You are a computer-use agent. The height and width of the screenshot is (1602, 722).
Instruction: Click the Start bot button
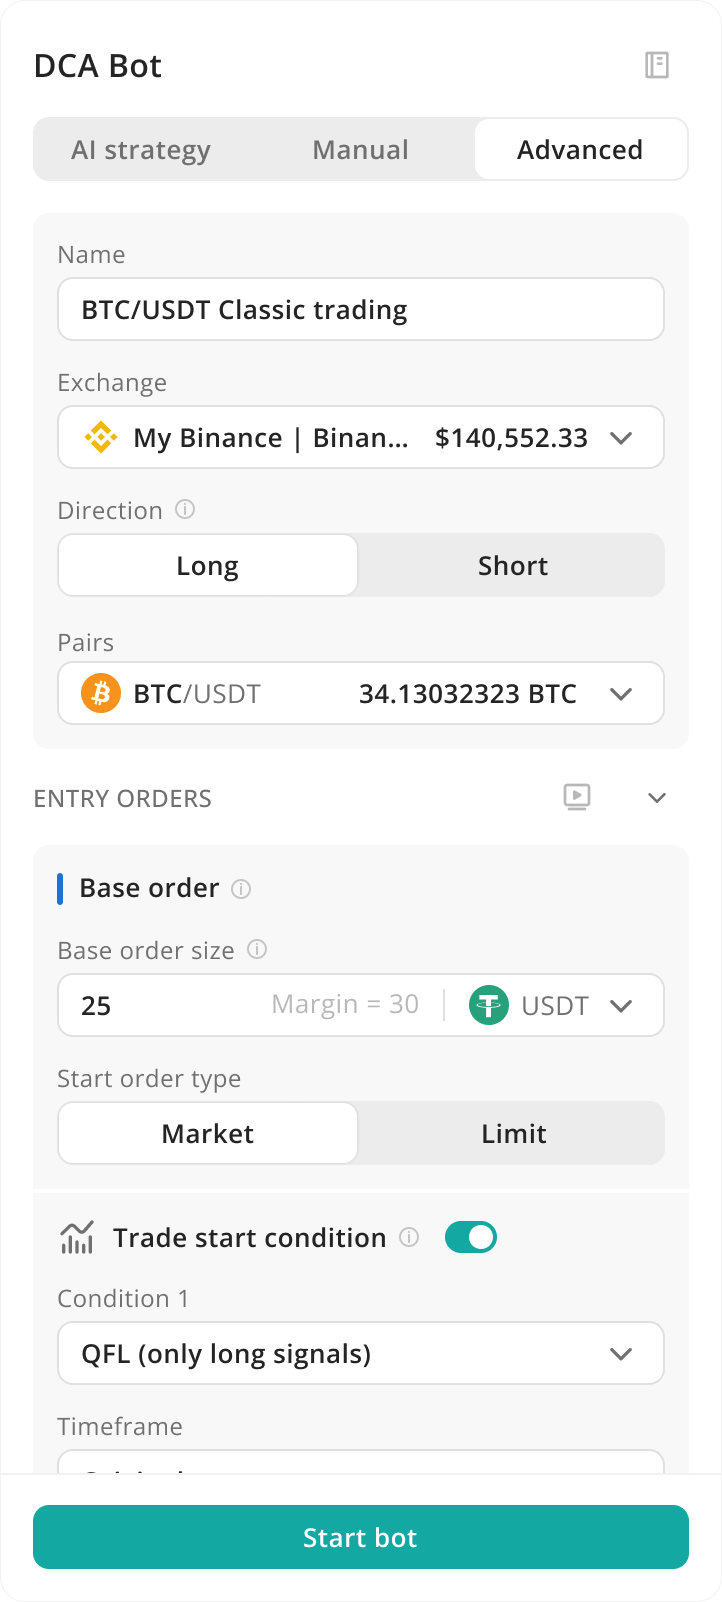click(361, 1537)
